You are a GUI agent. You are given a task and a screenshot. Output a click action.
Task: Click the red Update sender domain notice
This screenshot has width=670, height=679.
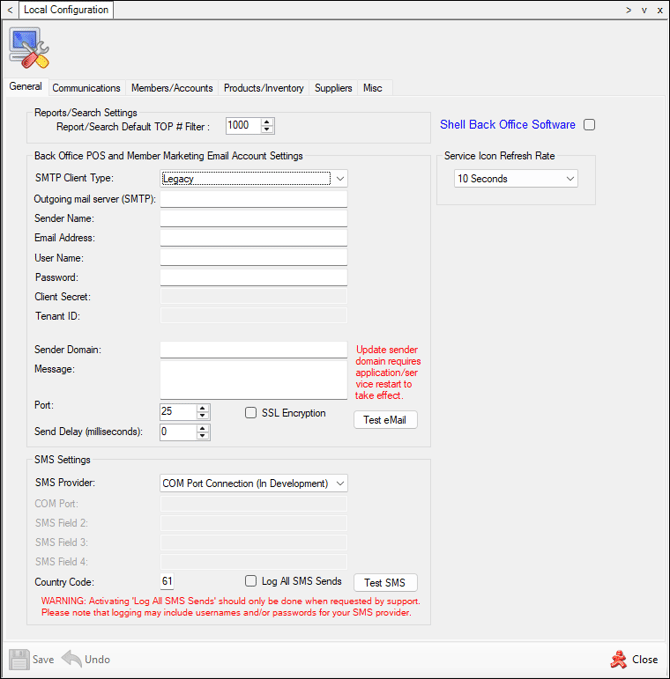(x=388, y=372)
